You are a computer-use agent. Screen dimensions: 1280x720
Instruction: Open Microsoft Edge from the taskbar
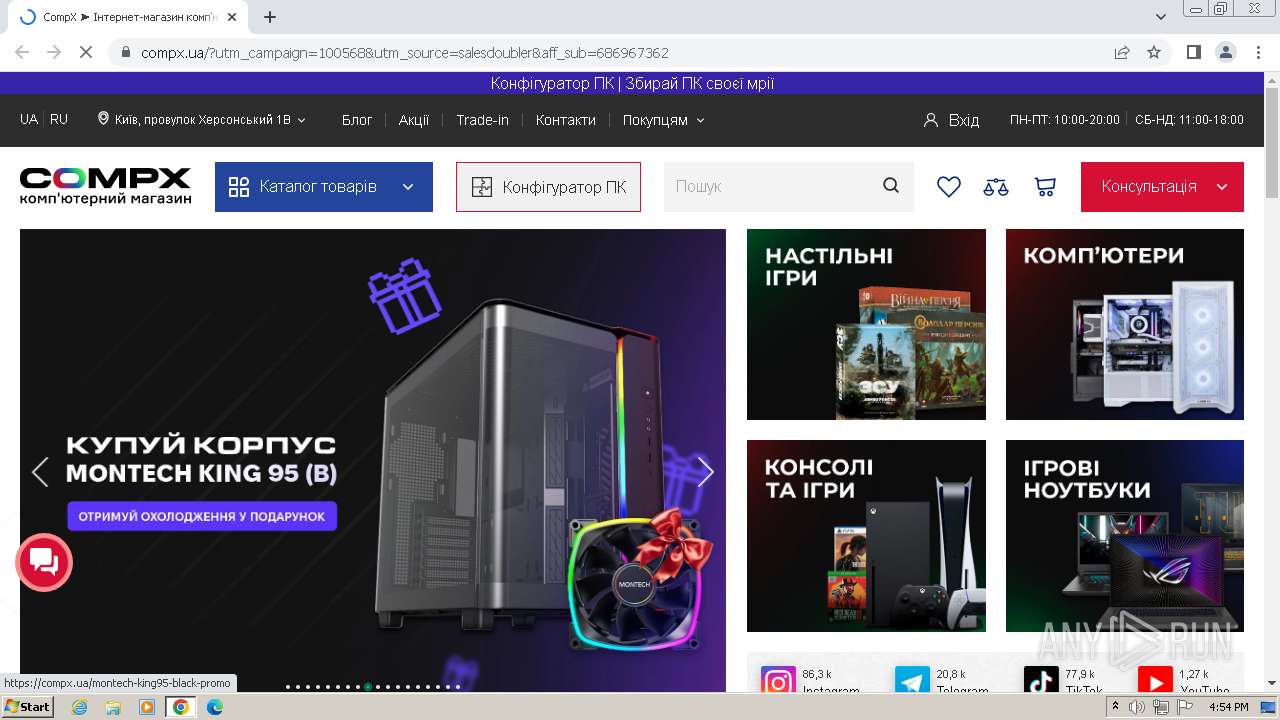click(215, 707)
